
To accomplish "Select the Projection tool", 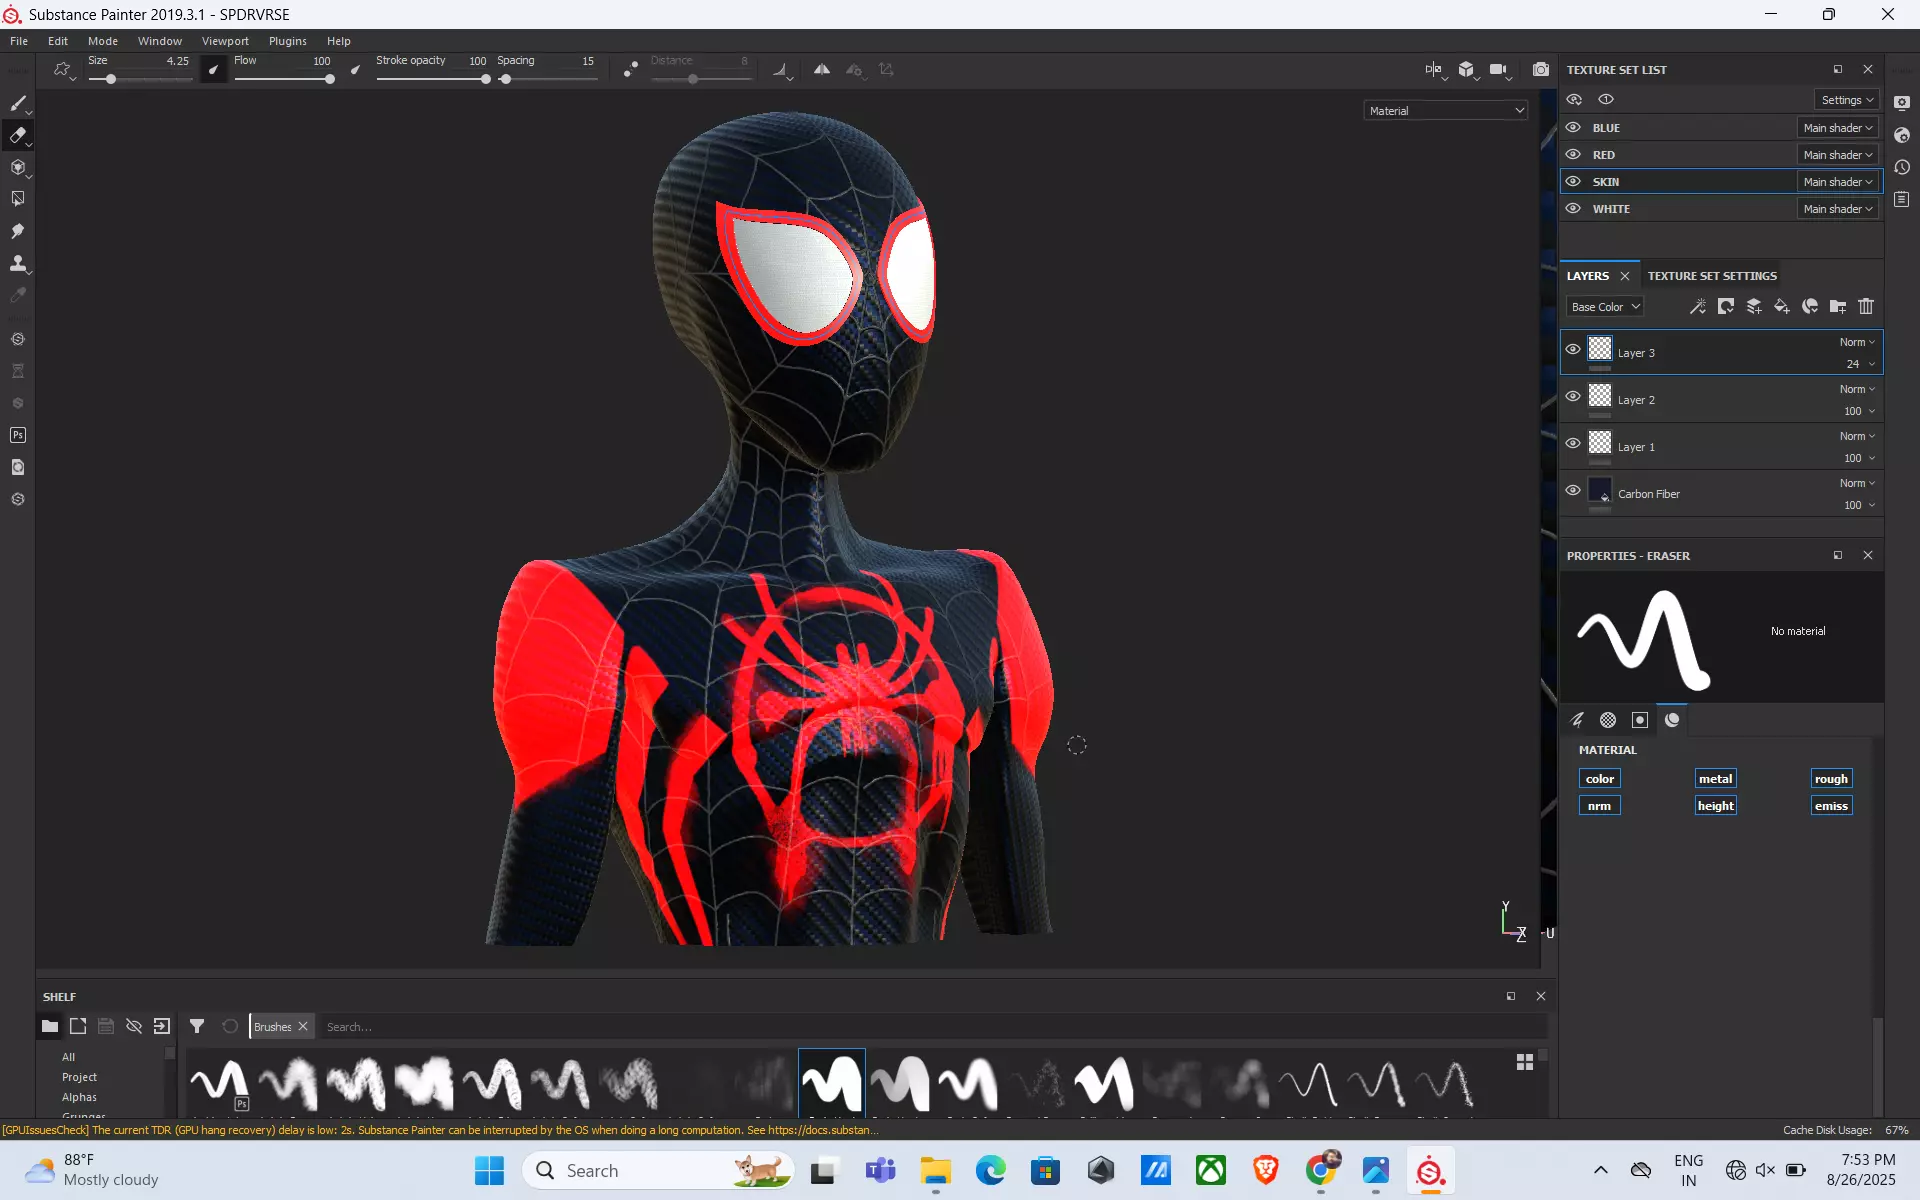I will 18,167.
